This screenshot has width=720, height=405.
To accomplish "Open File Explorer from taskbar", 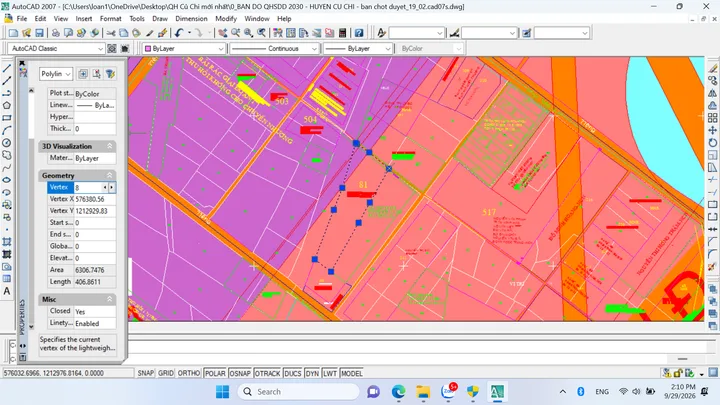I will point(423,392).
